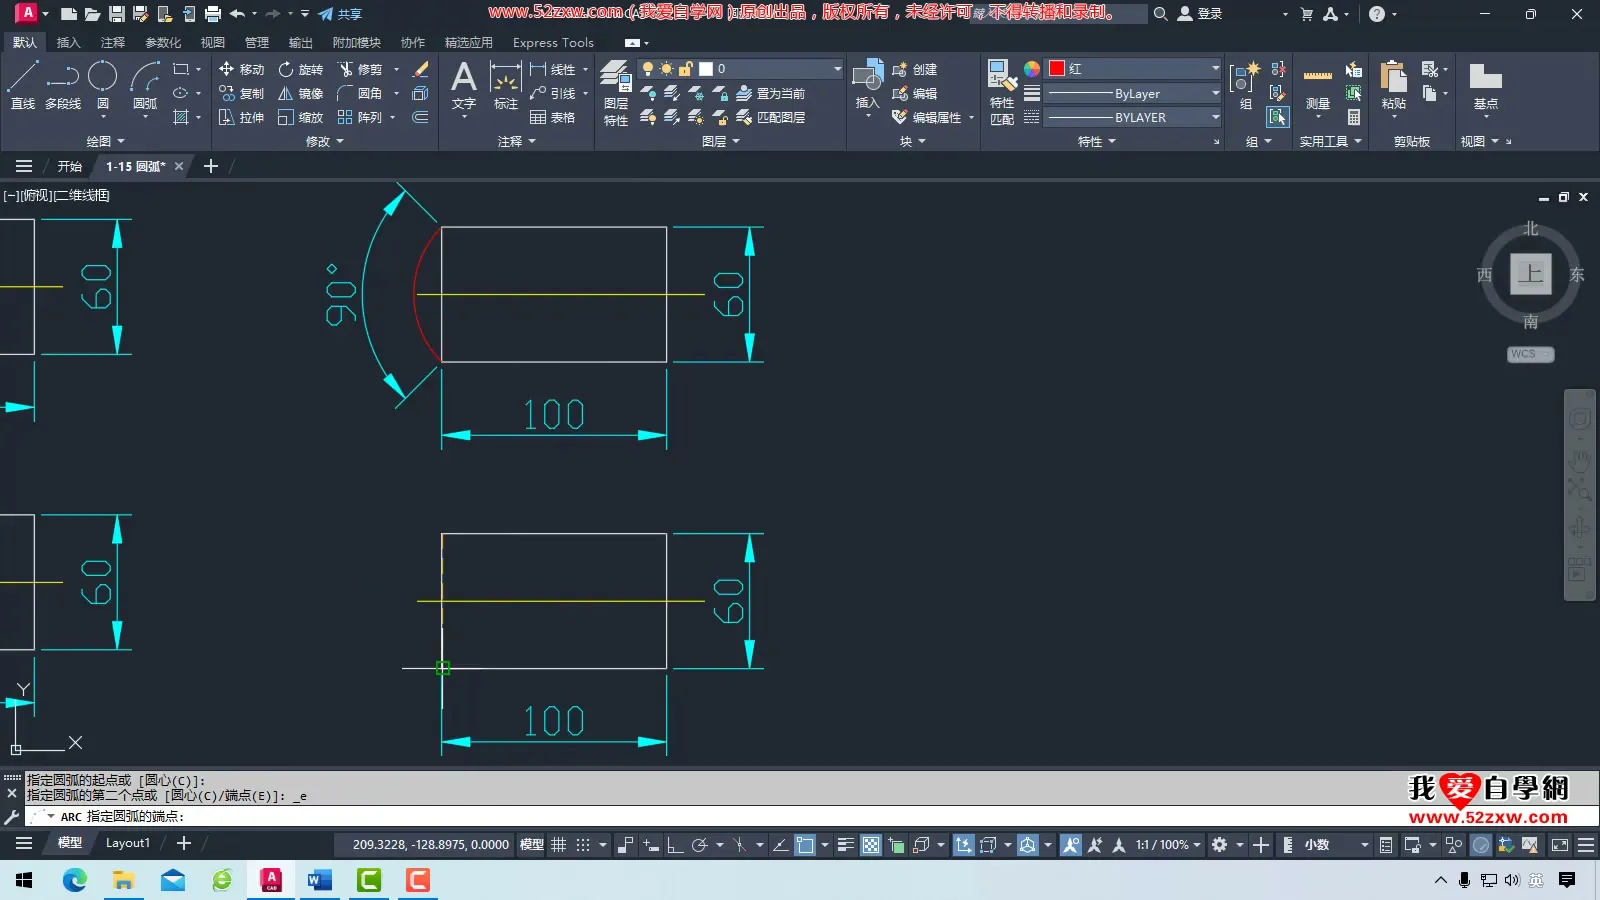Image resolution: width=1600 pixels, height=900 pixels.
Task: Toggle object snap in status bar
Action: (805, 845)
